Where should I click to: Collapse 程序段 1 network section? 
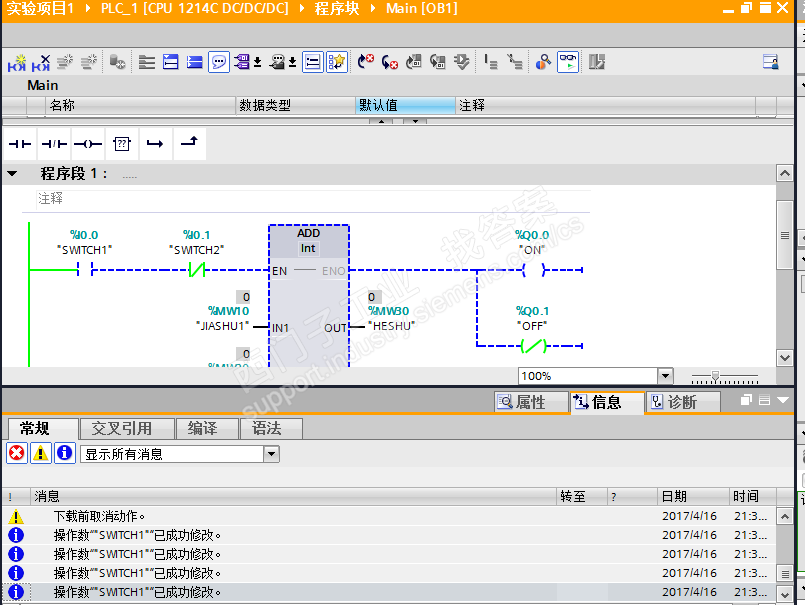click(10, 172)
